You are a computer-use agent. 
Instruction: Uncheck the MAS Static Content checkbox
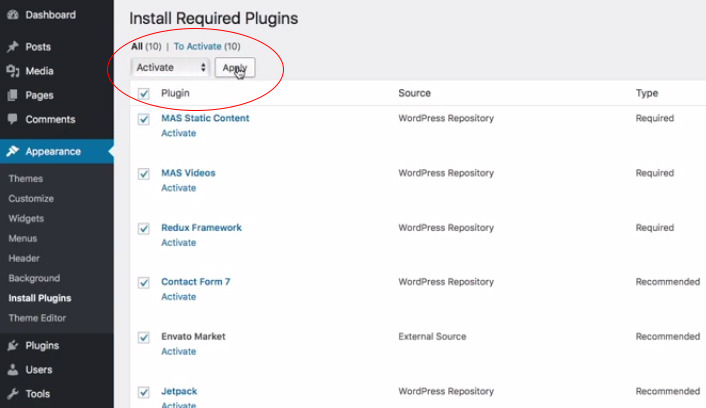pyautogui.click(x=144, y=119)
